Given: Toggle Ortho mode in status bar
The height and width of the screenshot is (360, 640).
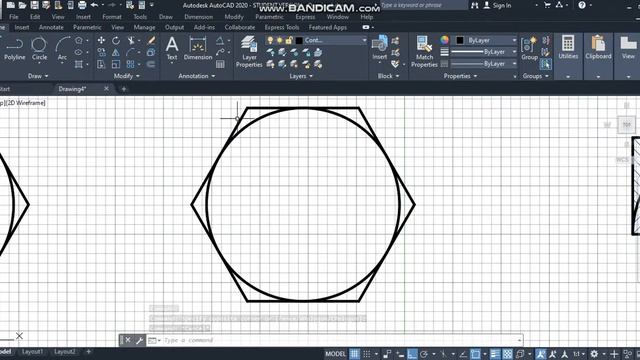Looking at the screenshot, I should (x=412, y=354).
